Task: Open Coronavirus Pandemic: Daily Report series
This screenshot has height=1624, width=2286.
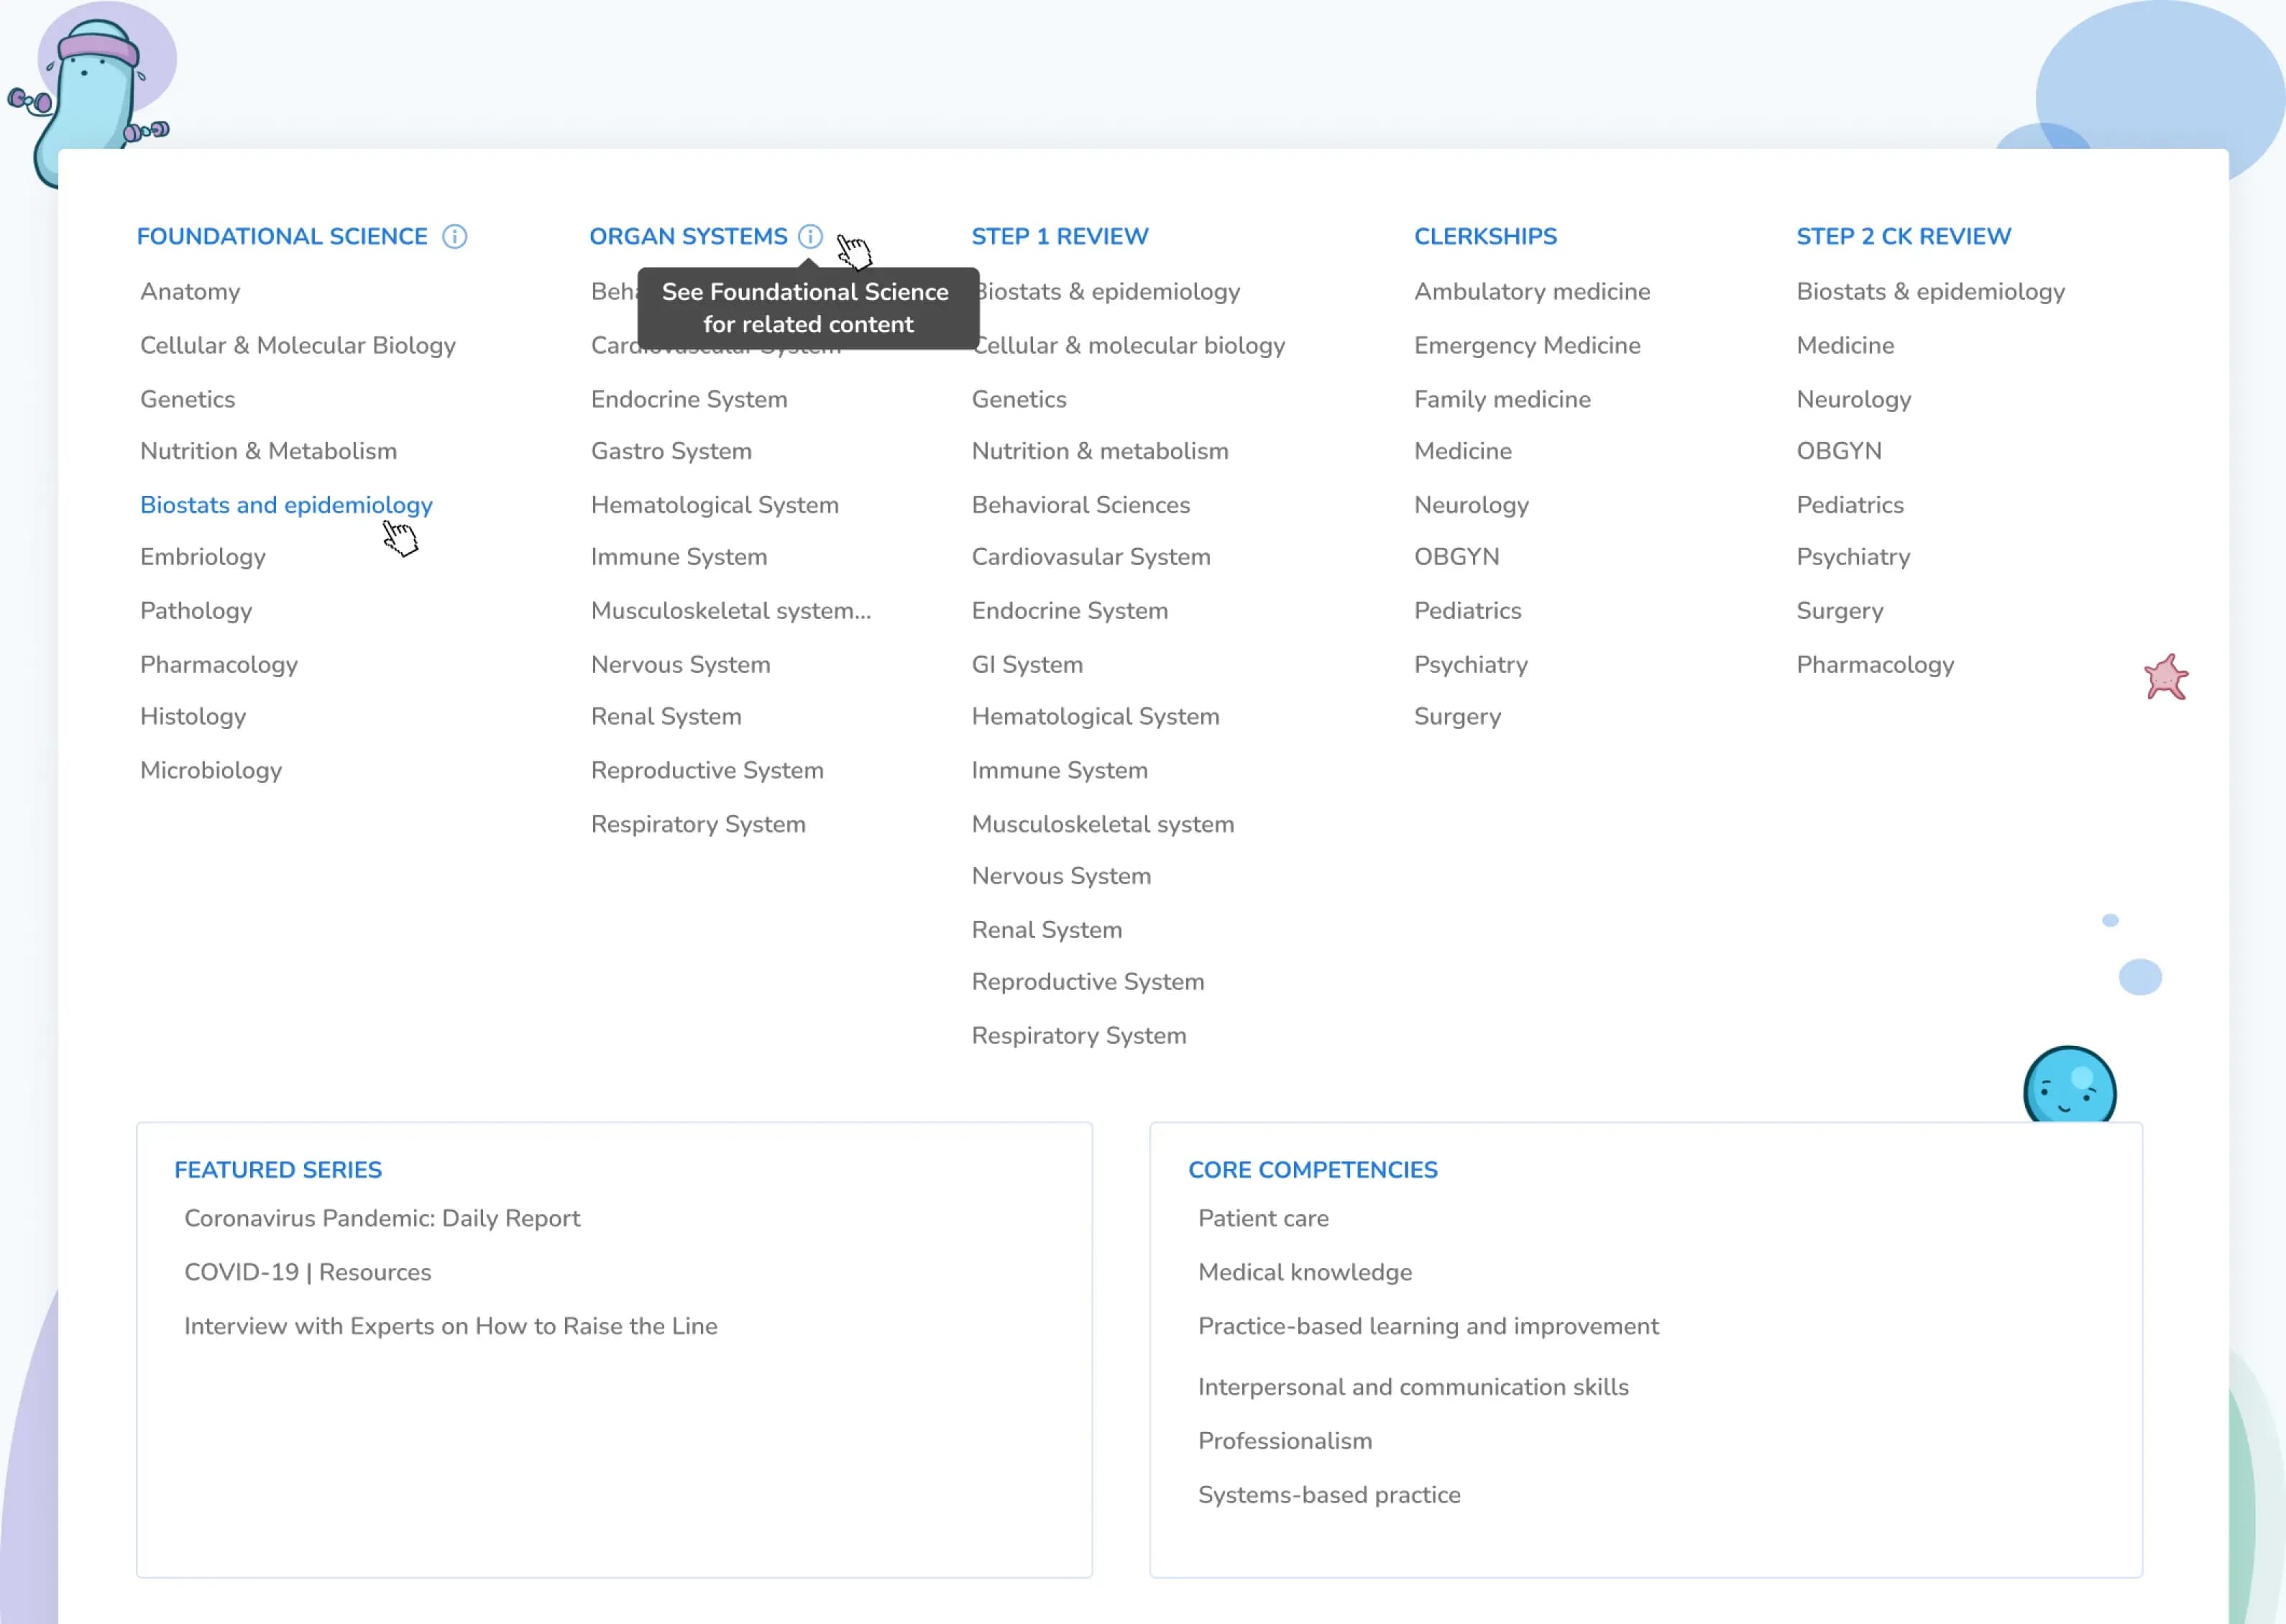Action: coord(382,1218)
